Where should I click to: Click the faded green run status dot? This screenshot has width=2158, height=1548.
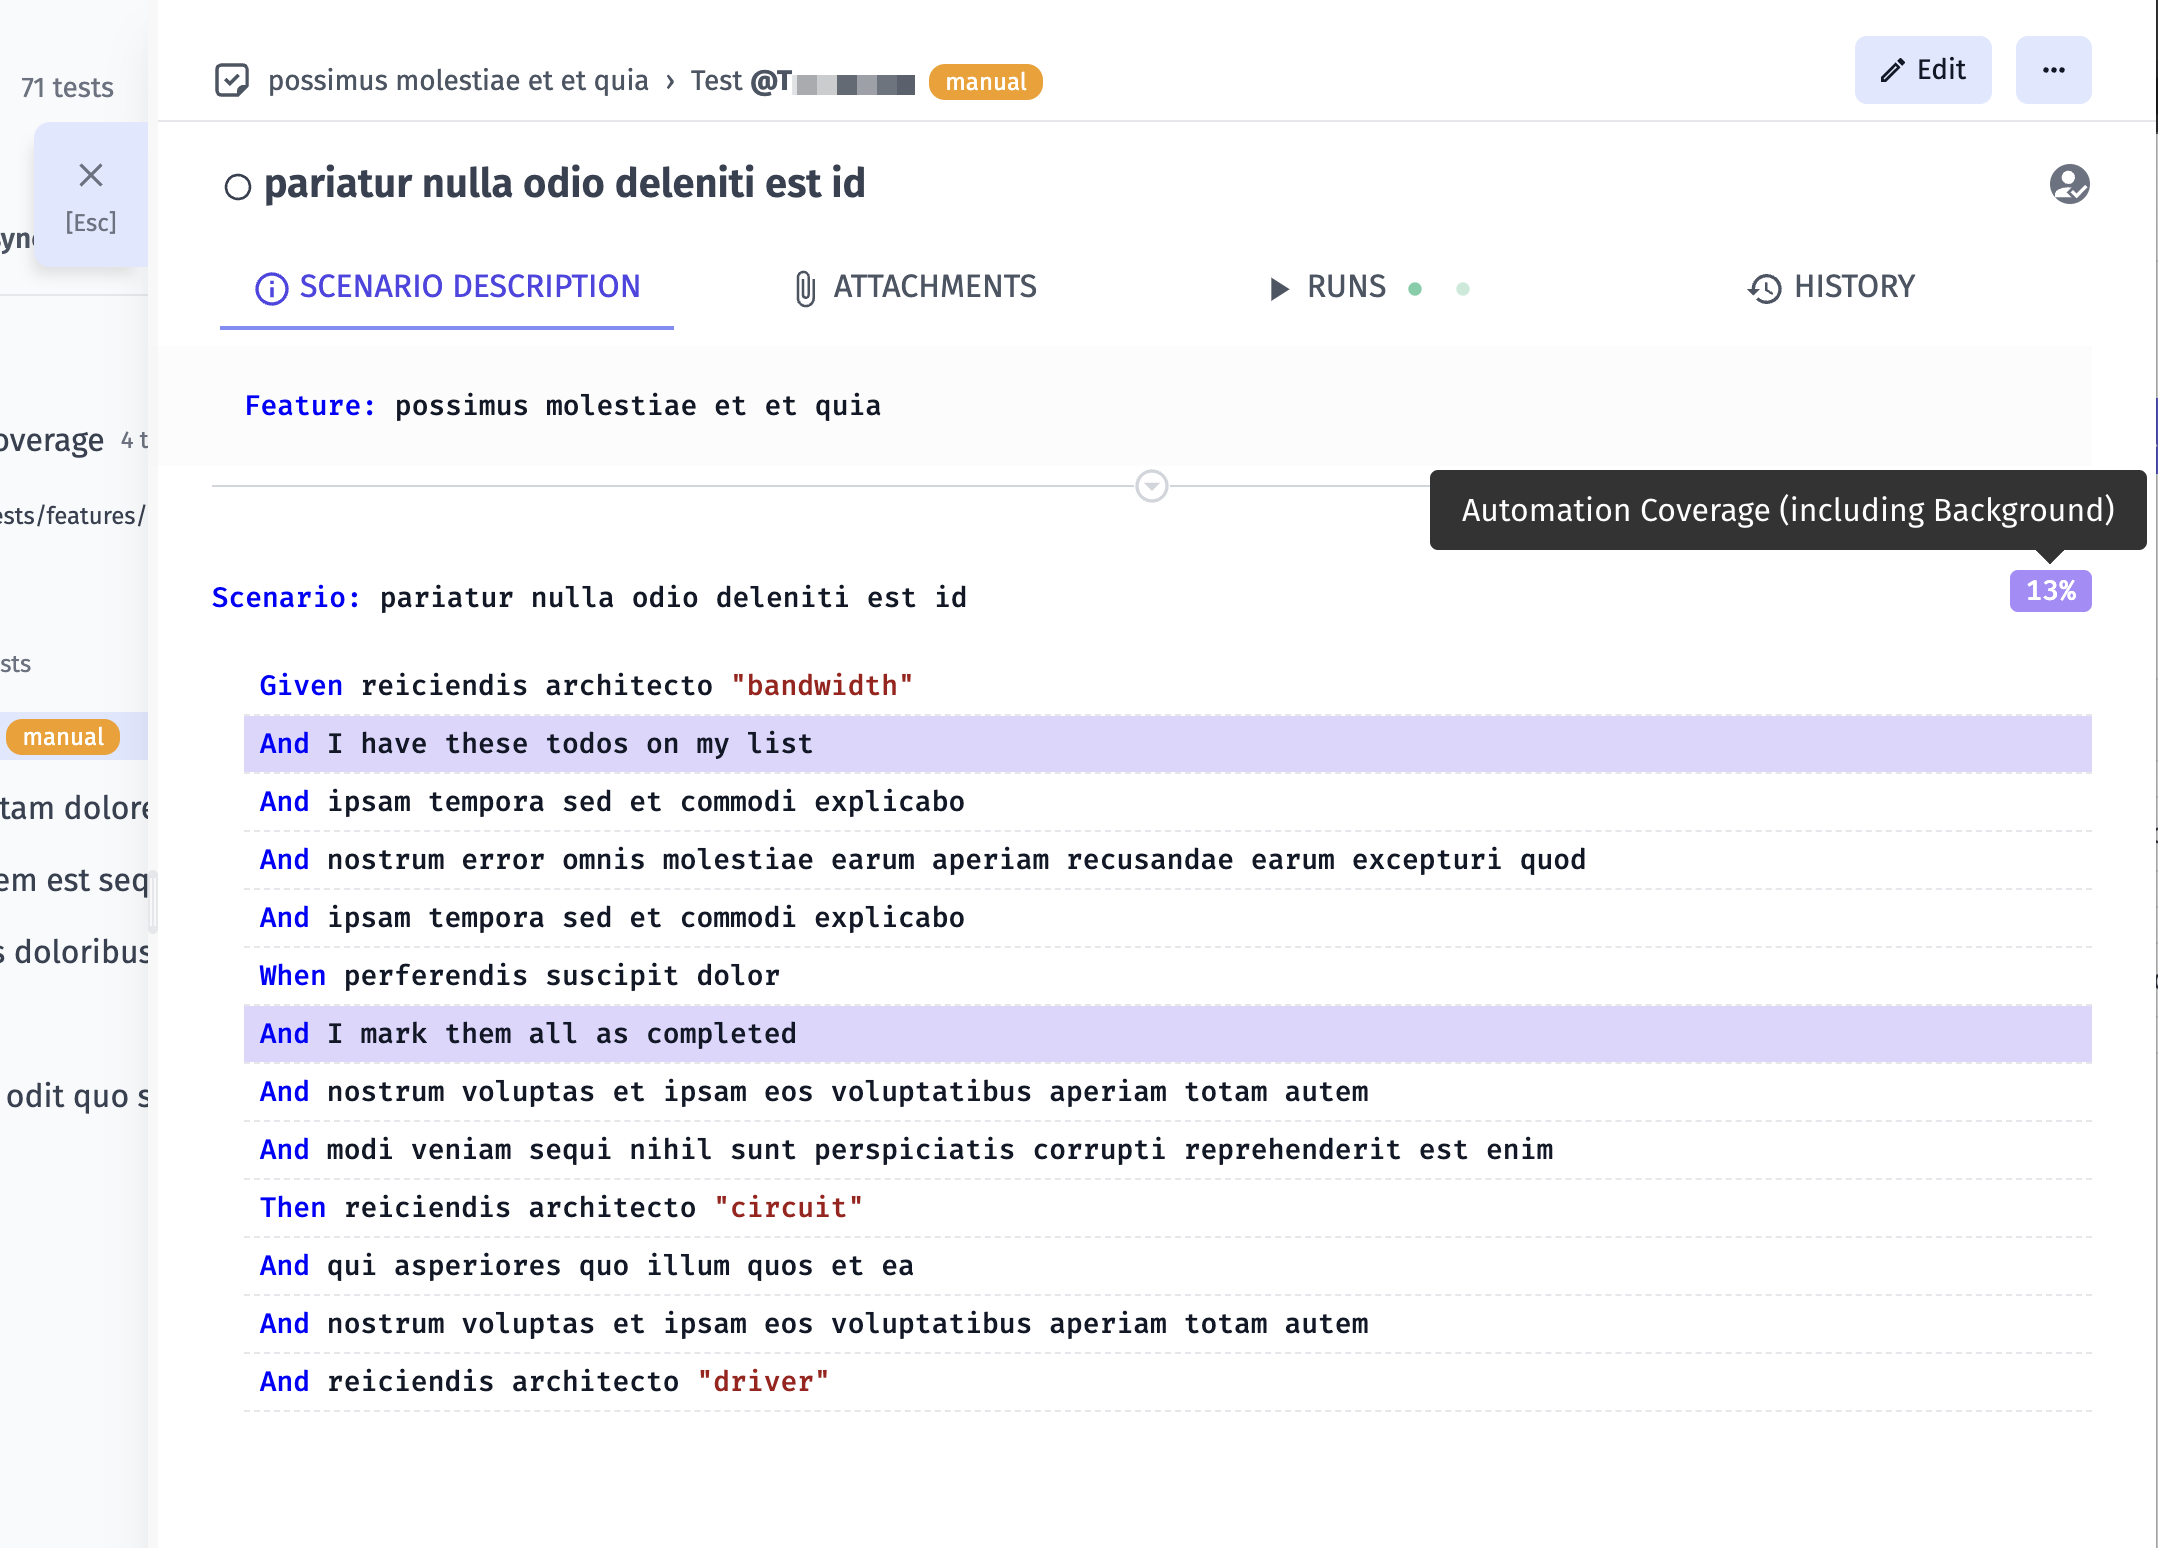point(1463,289)
